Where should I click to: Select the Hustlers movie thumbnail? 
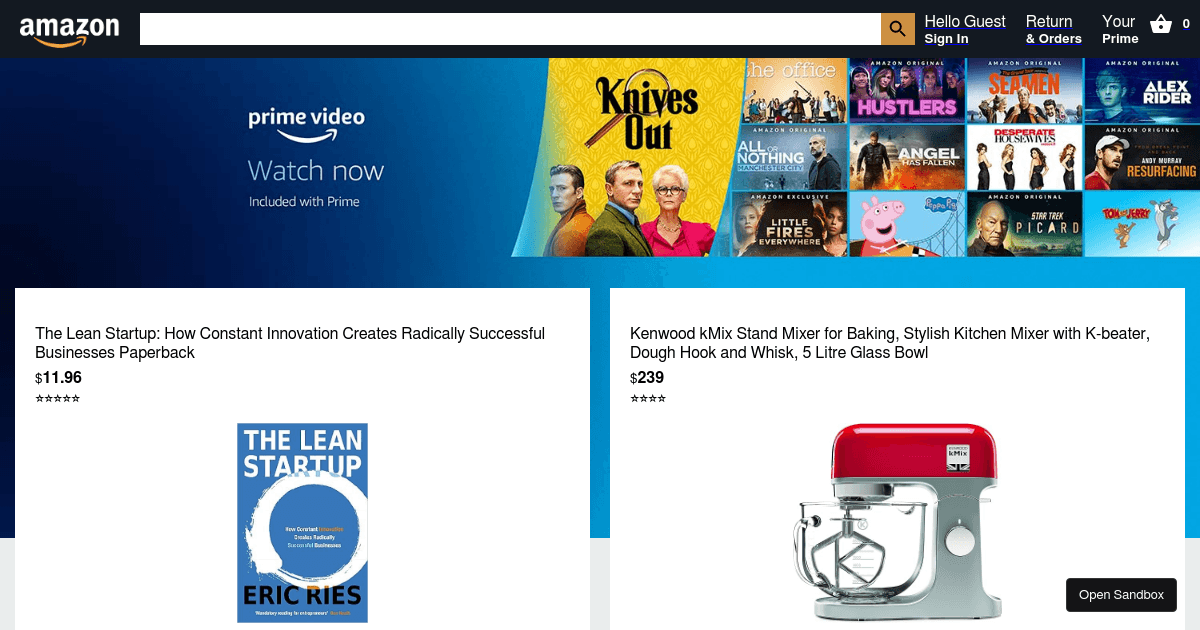(907, 90)
